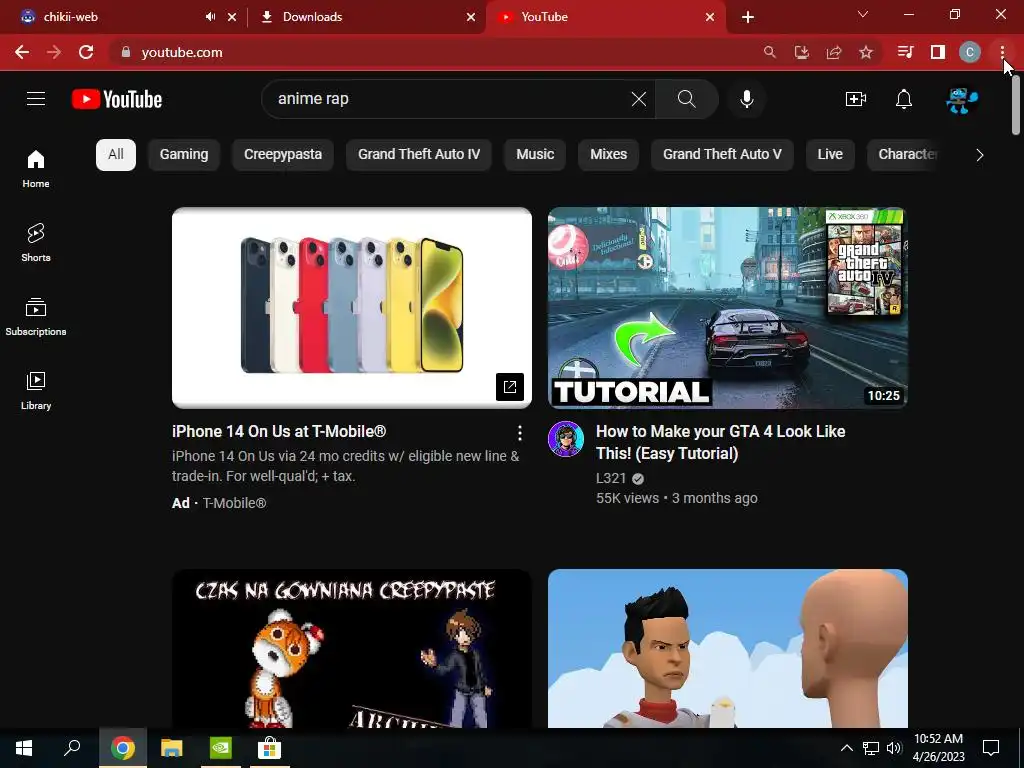Image resolution: width=1024 pixels, height=768 pixels.
Task: Open the iPhone colors ad thumbnail
Action: pos(351,308)
